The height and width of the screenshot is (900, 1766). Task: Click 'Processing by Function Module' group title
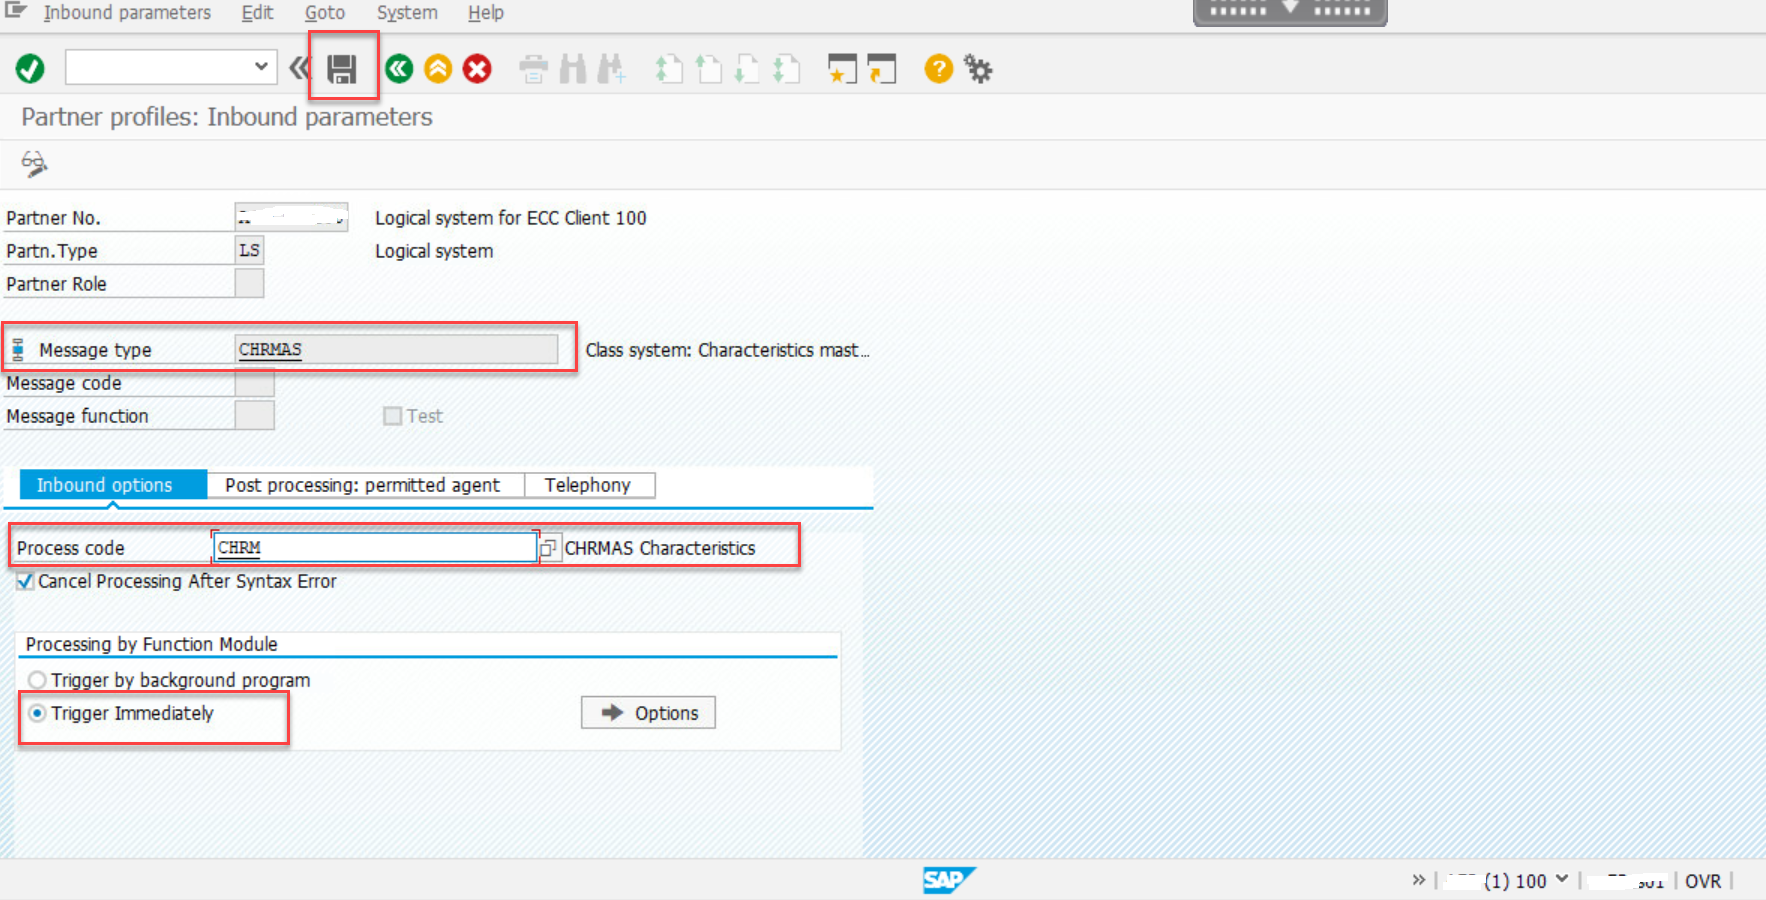152,644
